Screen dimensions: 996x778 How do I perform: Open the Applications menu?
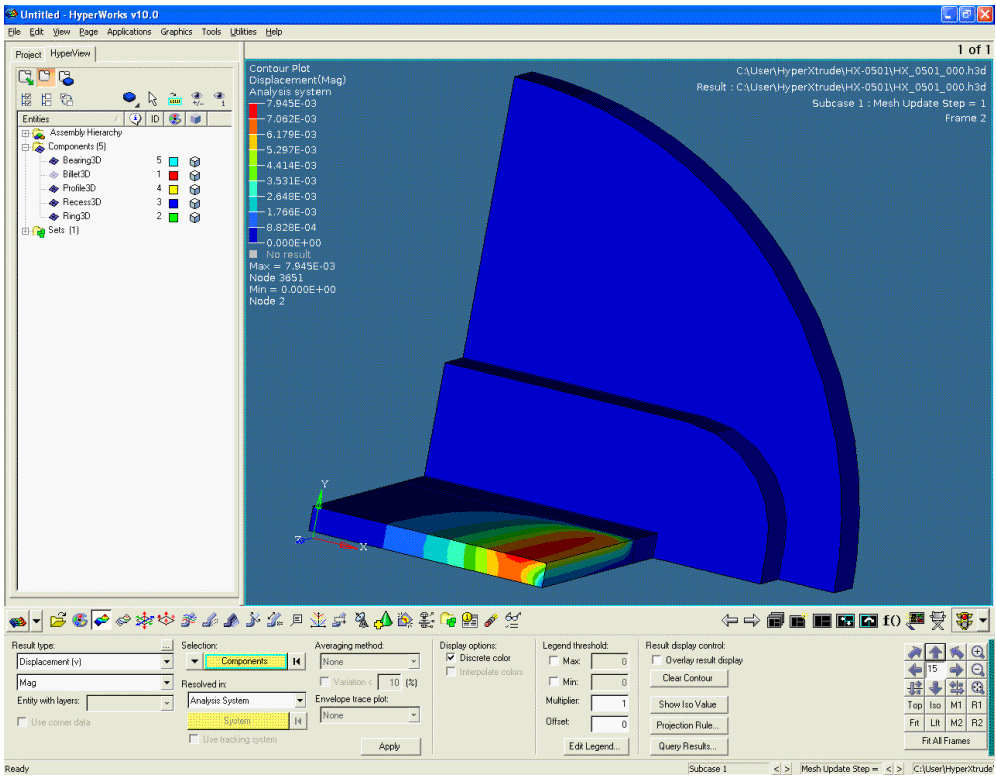tap(129, 32)
